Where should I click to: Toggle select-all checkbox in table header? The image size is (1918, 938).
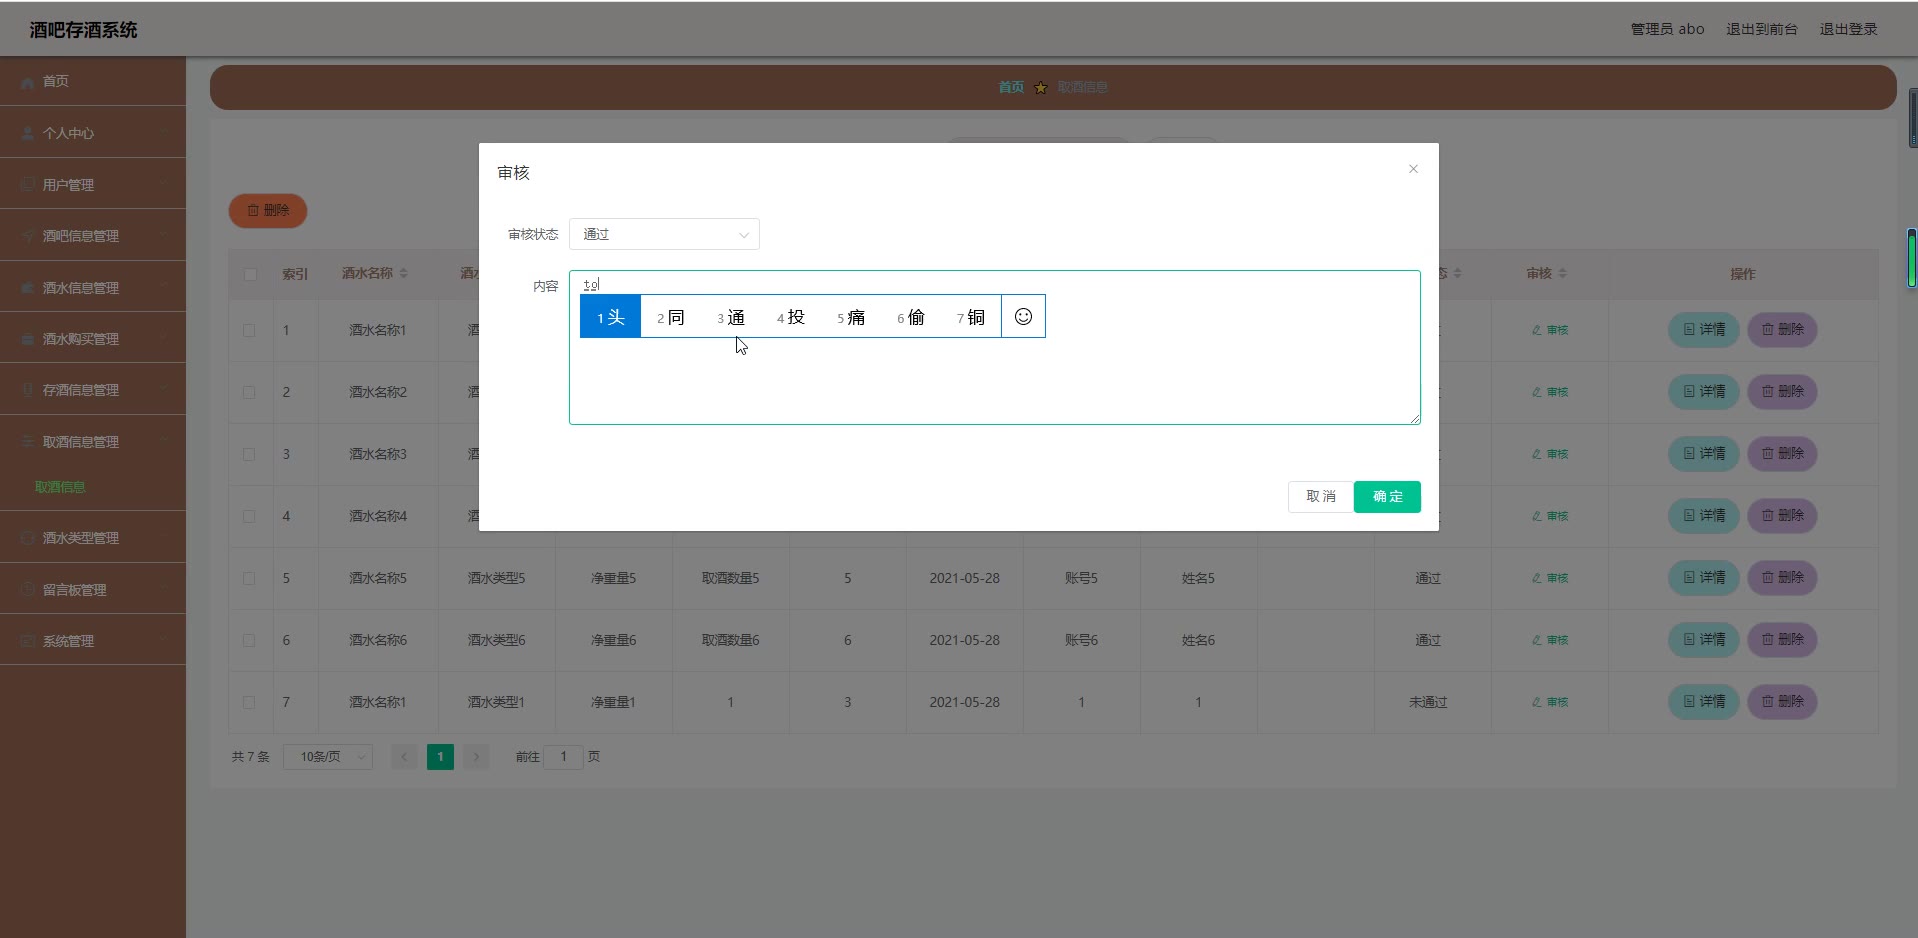tap(250, 274)
